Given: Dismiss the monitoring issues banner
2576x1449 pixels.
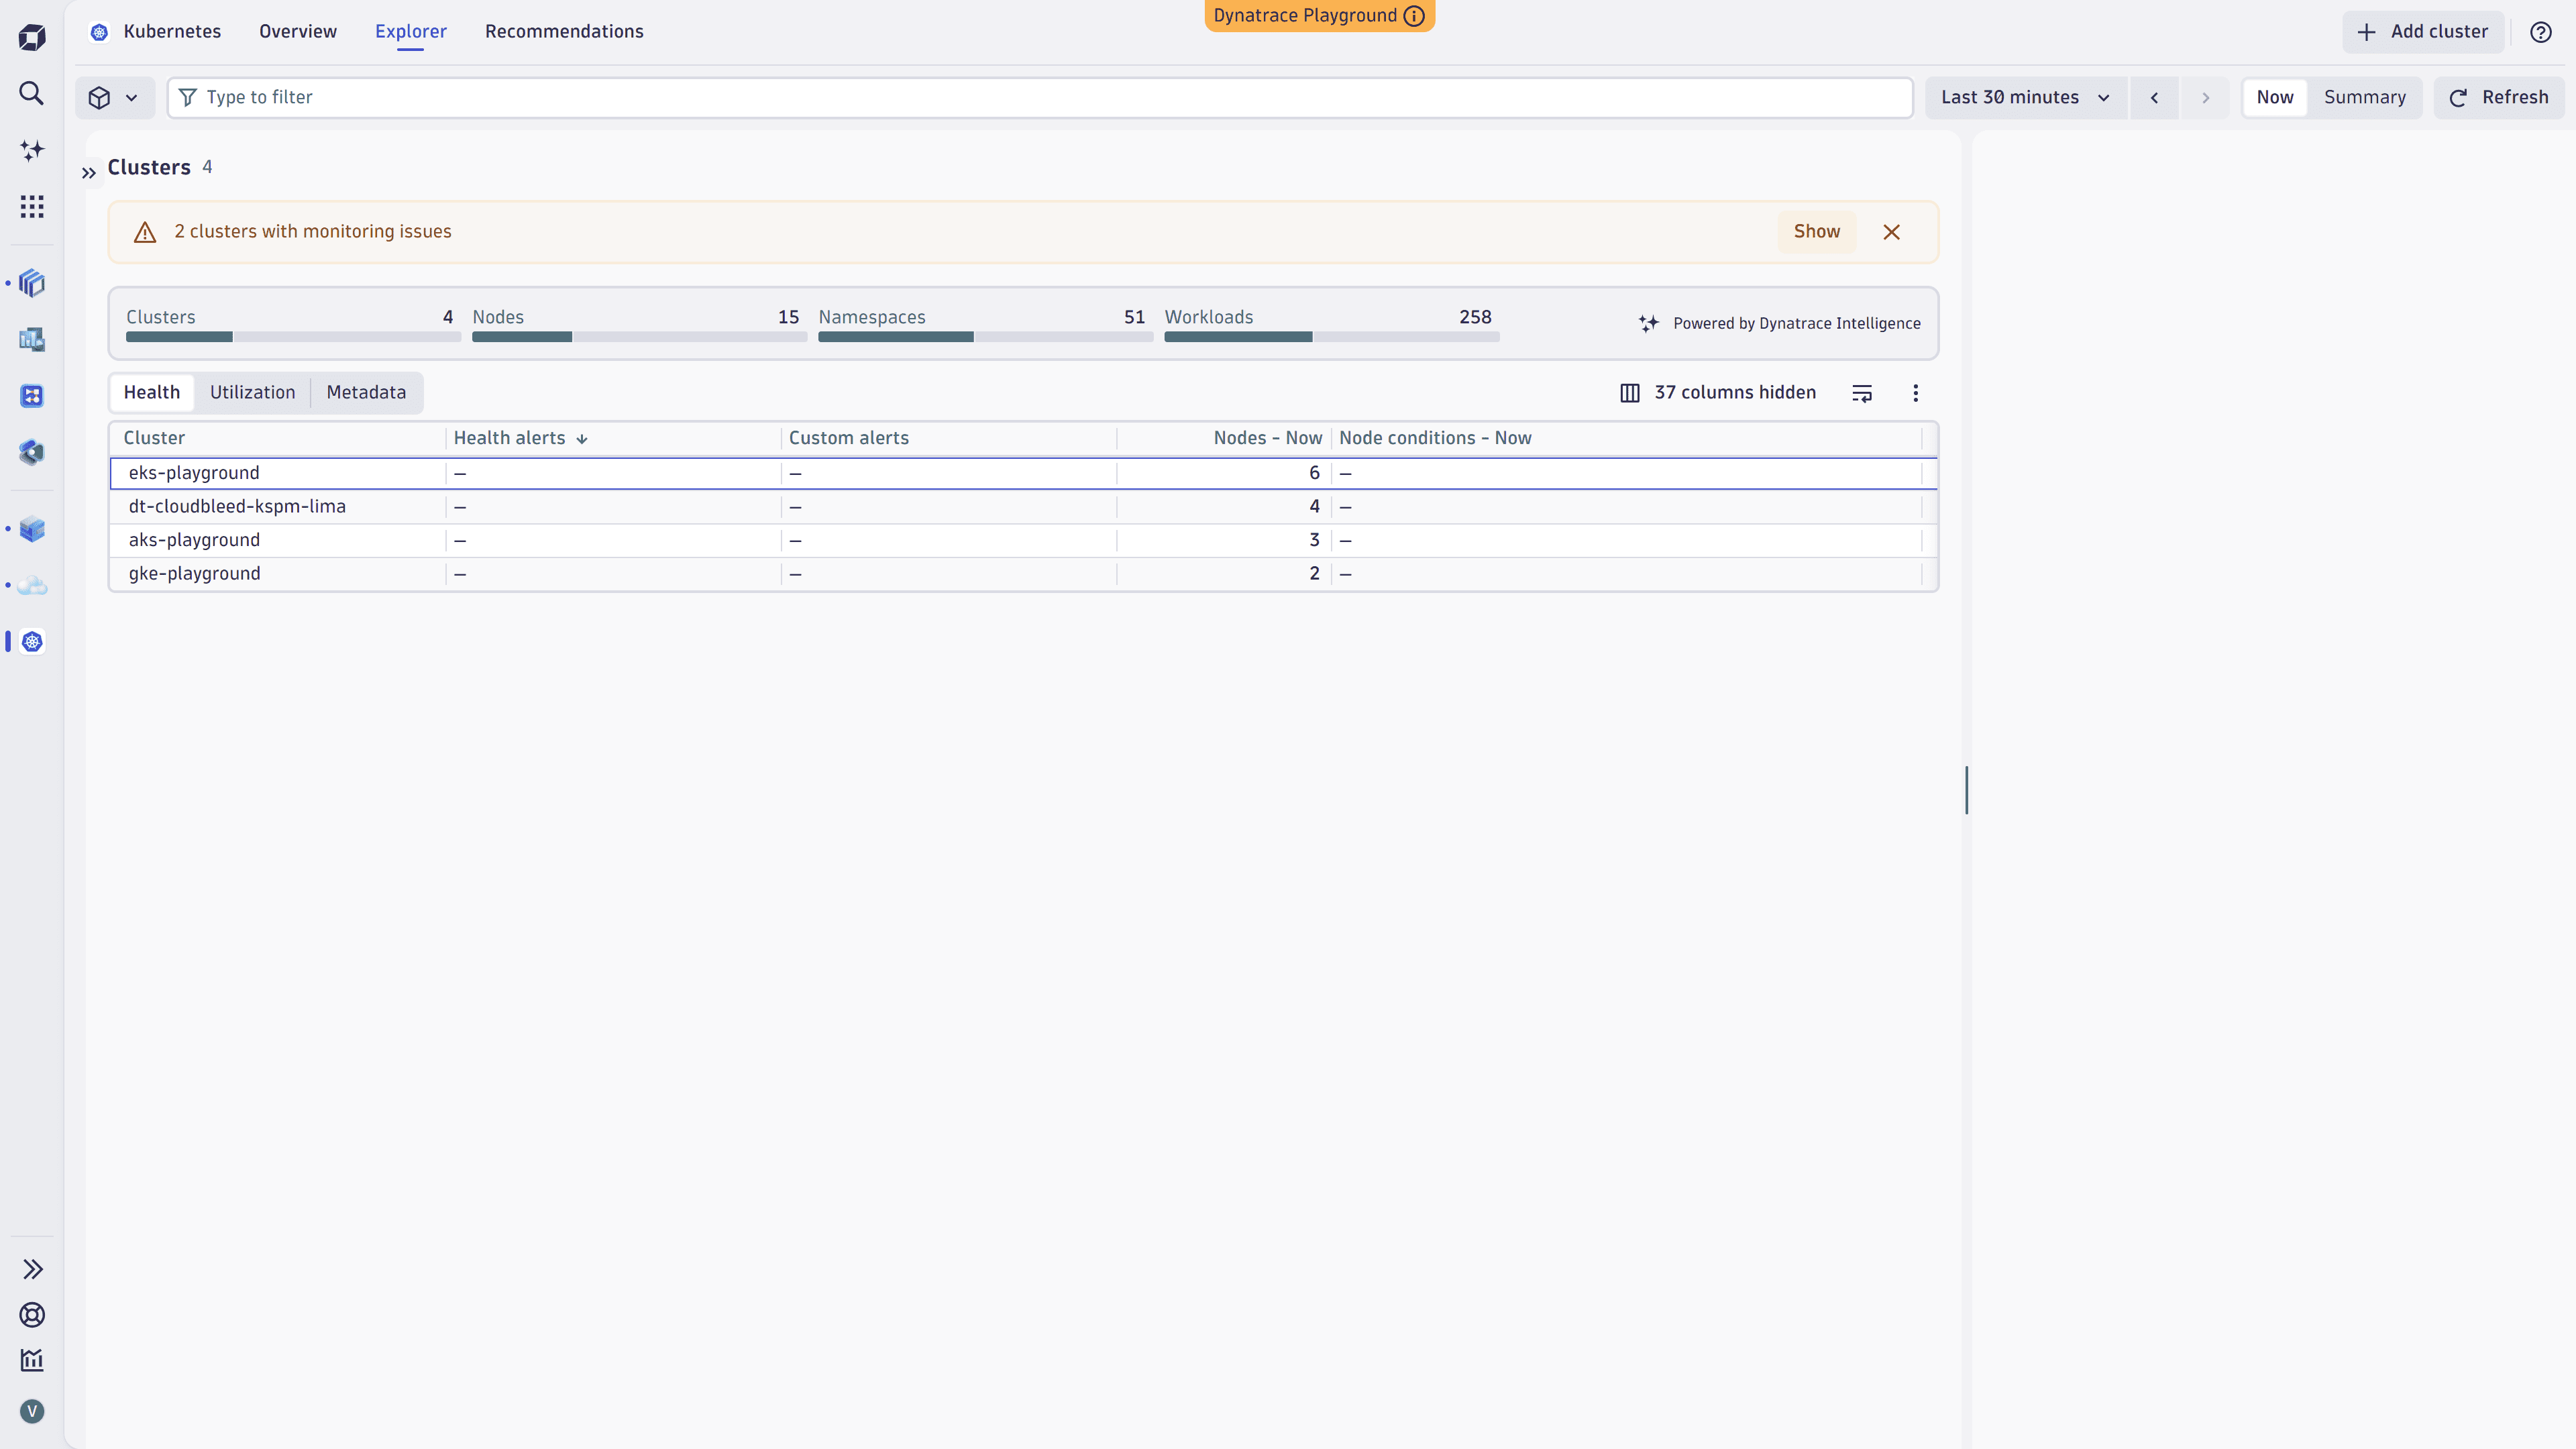Looking at the screenshot, I should (1891, 232).
